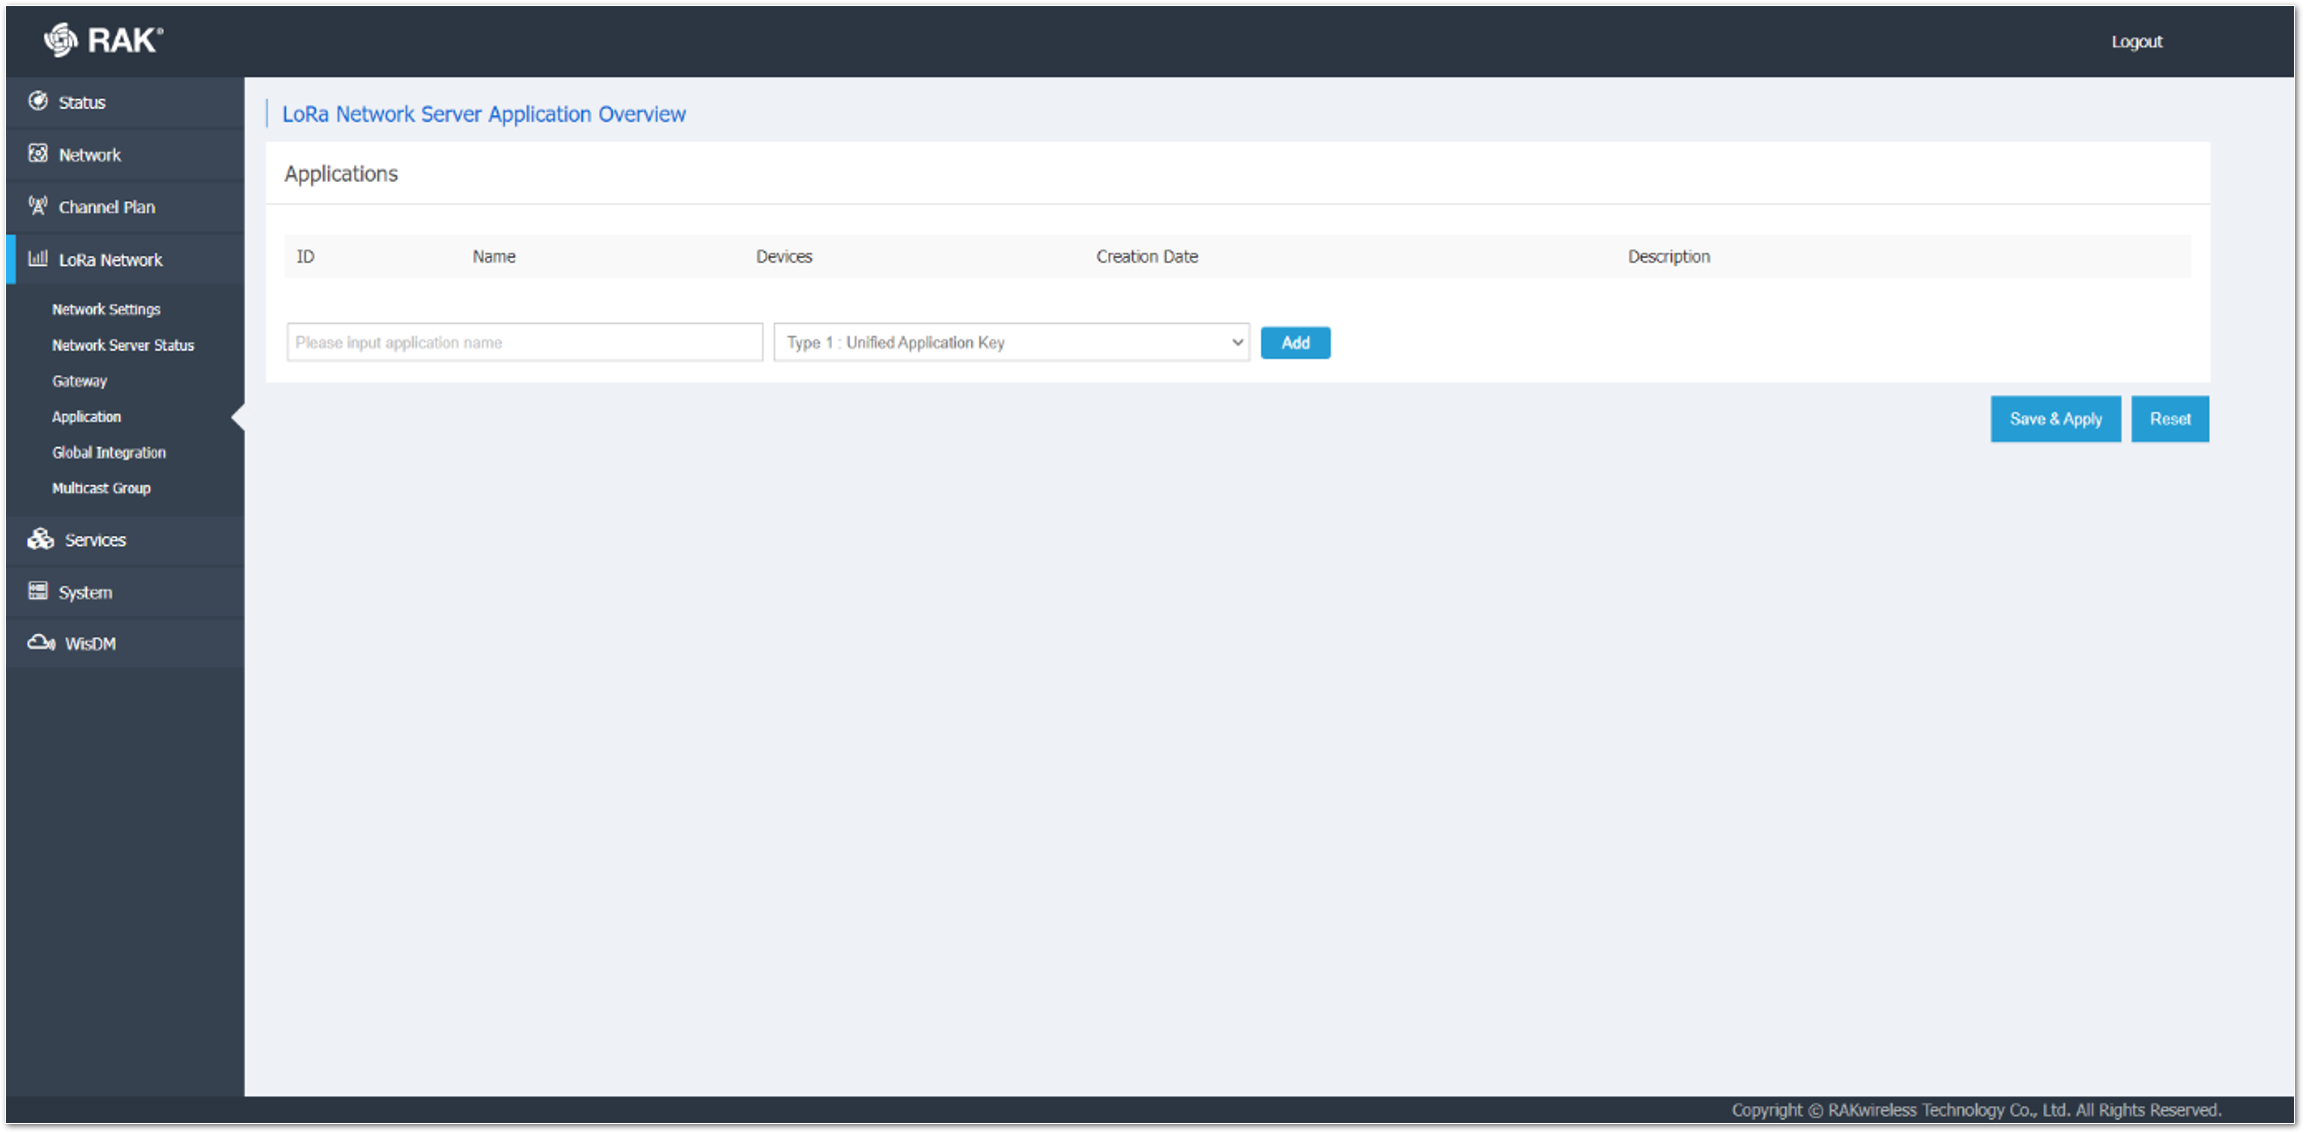Go to Network Server Status page
Image resolution: width=2304 pixels, height=1133 pixels.
(x=122, y=345)
